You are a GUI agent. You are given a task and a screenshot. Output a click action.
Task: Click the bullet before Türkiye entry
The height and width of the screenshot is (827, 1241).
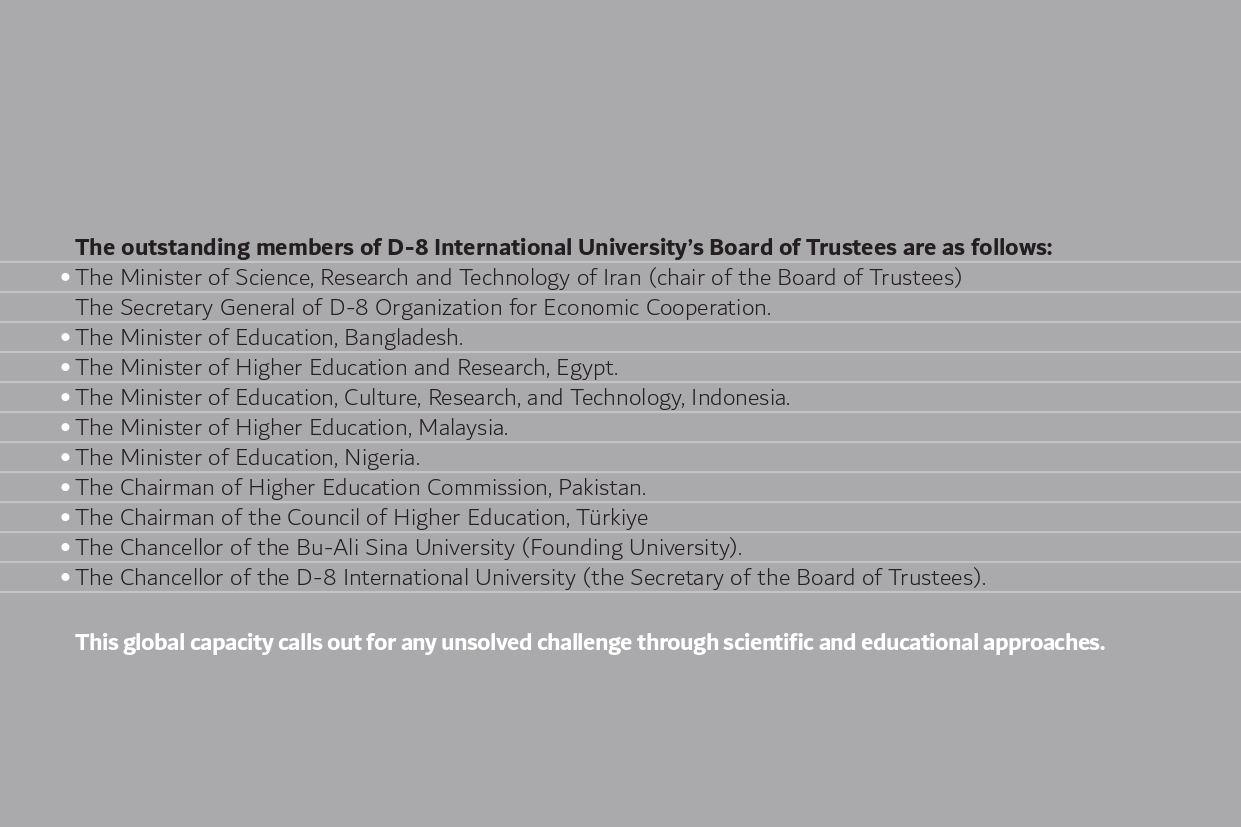tap(65, 517)
